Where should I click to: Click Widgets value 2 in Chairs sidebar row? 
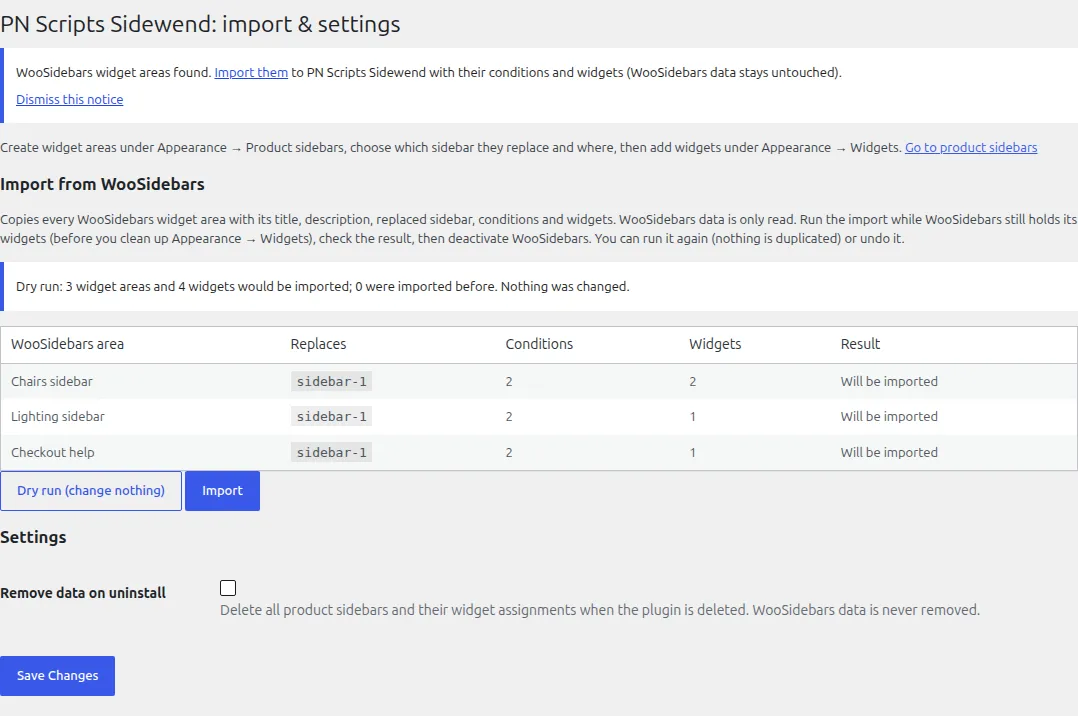pyautogui.click(x=693, y=381)
